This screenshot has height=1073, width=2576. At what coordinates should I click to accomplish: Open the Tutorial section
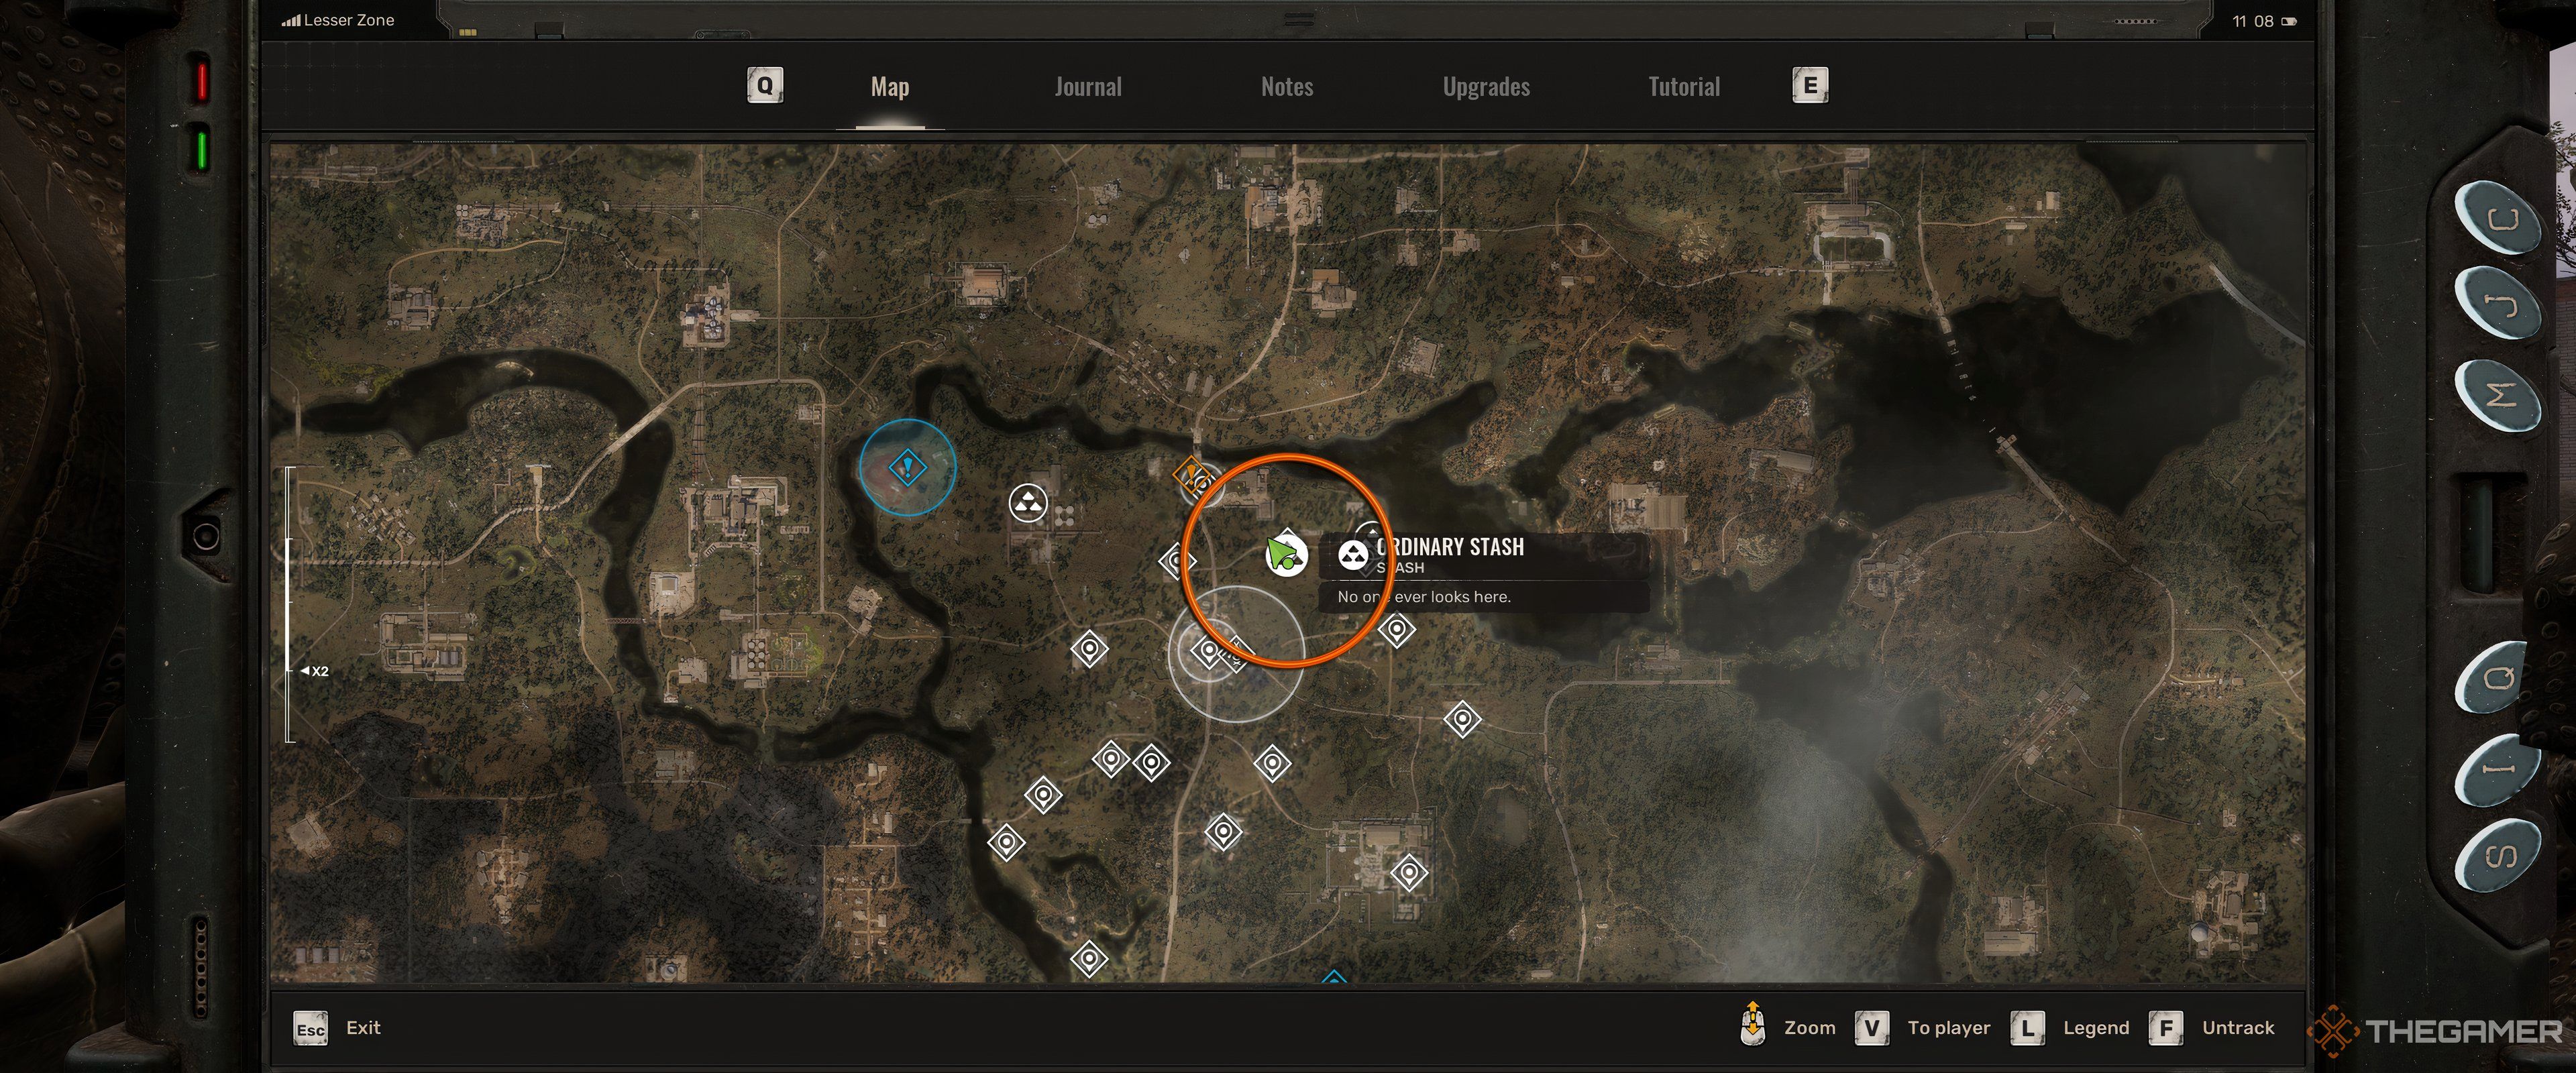pos(1682,84)
